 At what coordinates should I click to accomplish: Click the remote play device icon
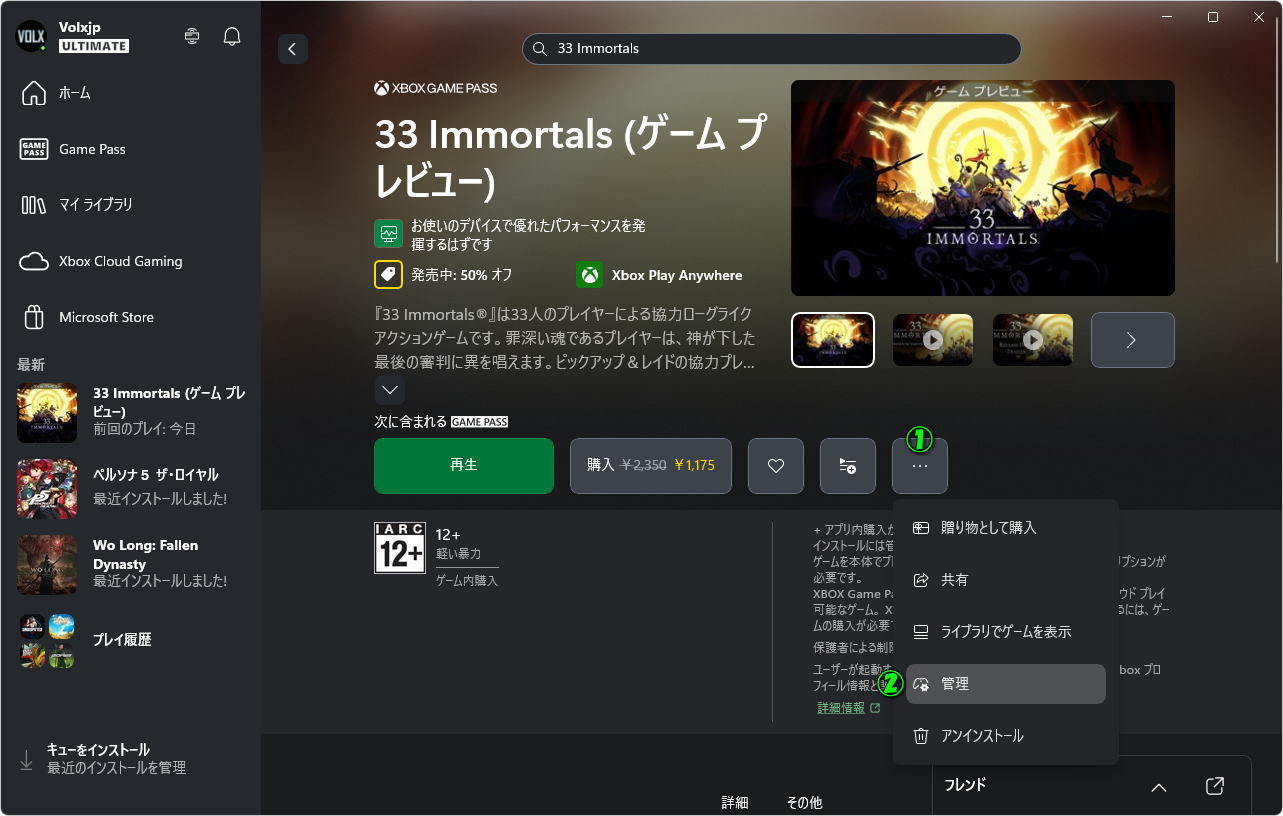(x=192, y=37)
